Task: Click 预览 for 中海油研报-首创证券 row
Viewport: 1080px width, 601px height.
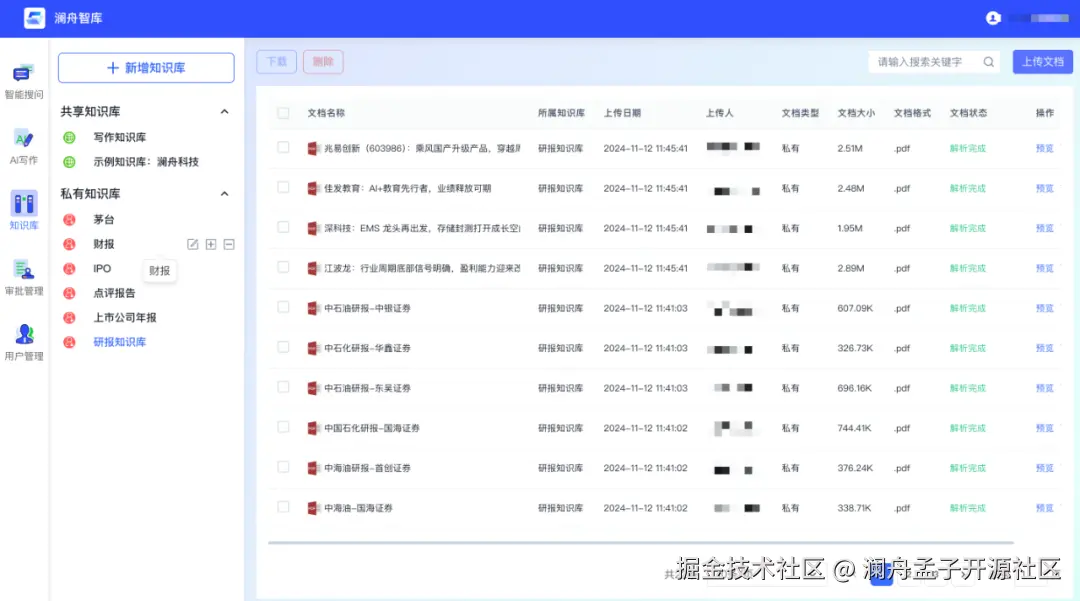Action: click(1044, 468)
